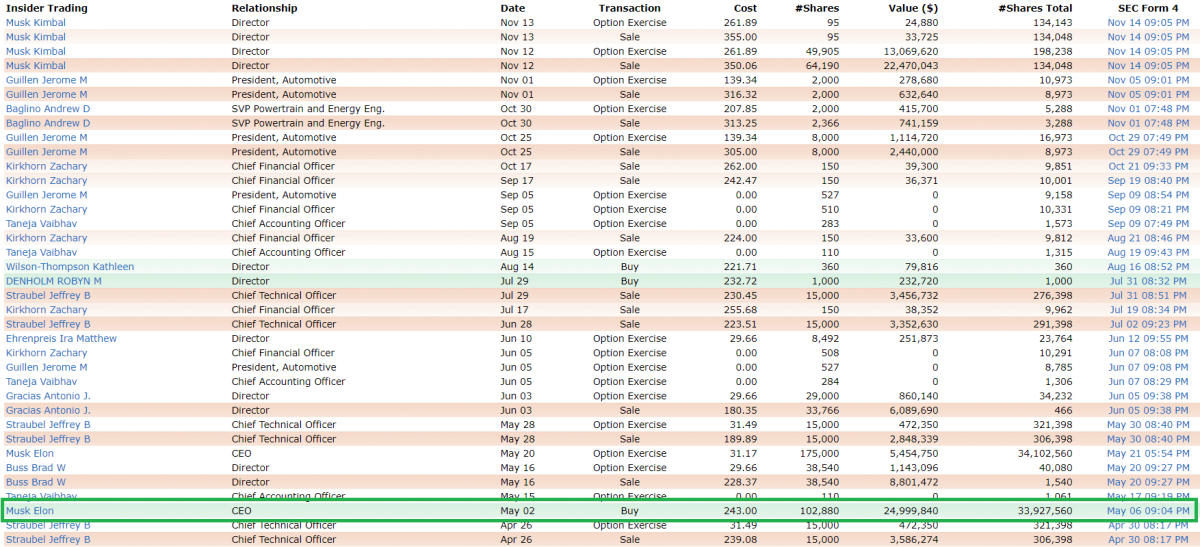
Task: Open SEC Form 4 filed Nov 05 09:01 PM for Option Exercise
Action: (1148, 80)
